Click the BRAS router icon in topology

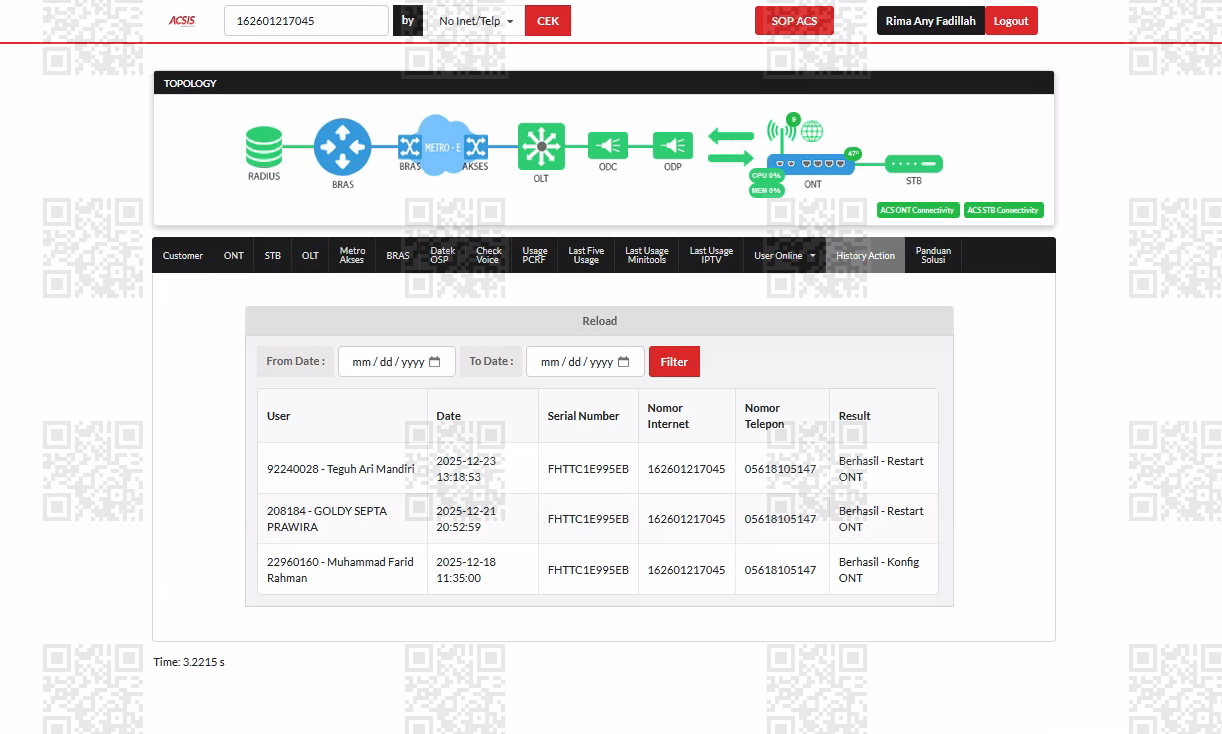pyautogui.click(x=343, y=148)
